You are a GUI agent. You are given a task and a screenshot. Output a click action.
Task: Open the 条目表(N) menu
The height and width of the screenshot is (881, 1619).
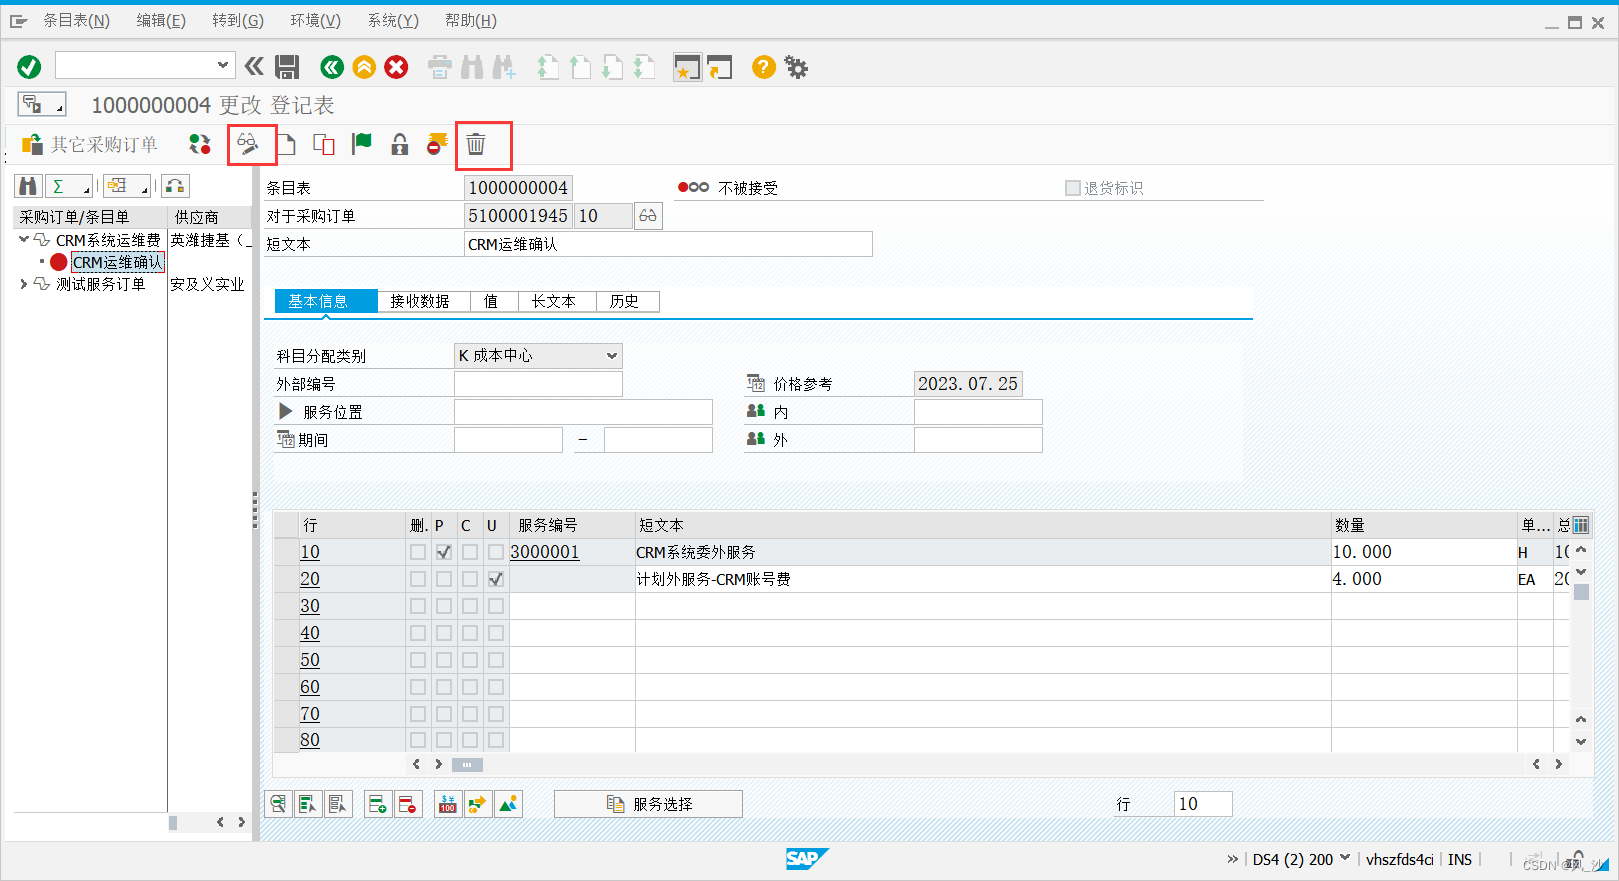(x=76, y=20)
